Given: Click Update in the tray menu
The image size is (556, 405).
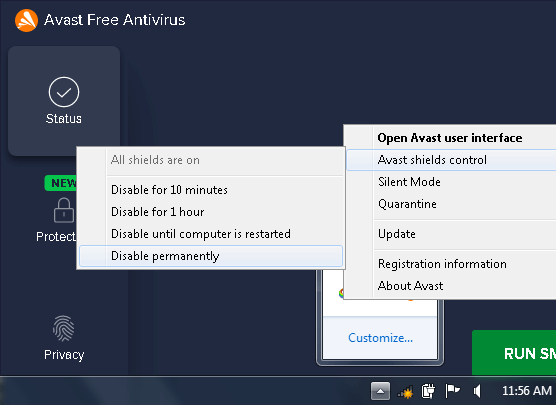Looking at the screenshot, I should coord(451,234).
